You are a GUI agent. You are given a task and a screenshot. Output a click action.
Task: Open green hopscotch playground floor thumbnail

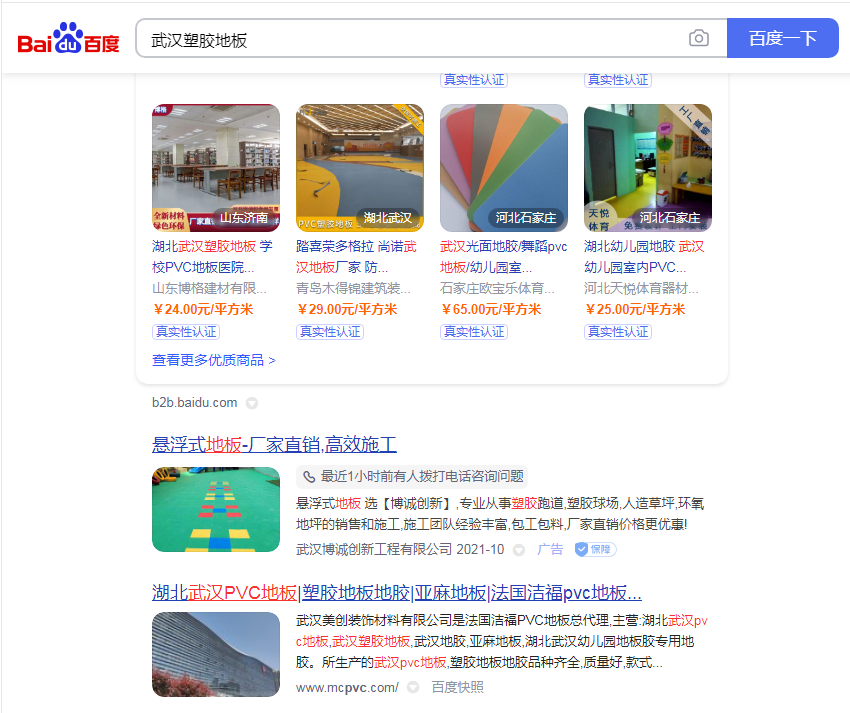[215, 509]
